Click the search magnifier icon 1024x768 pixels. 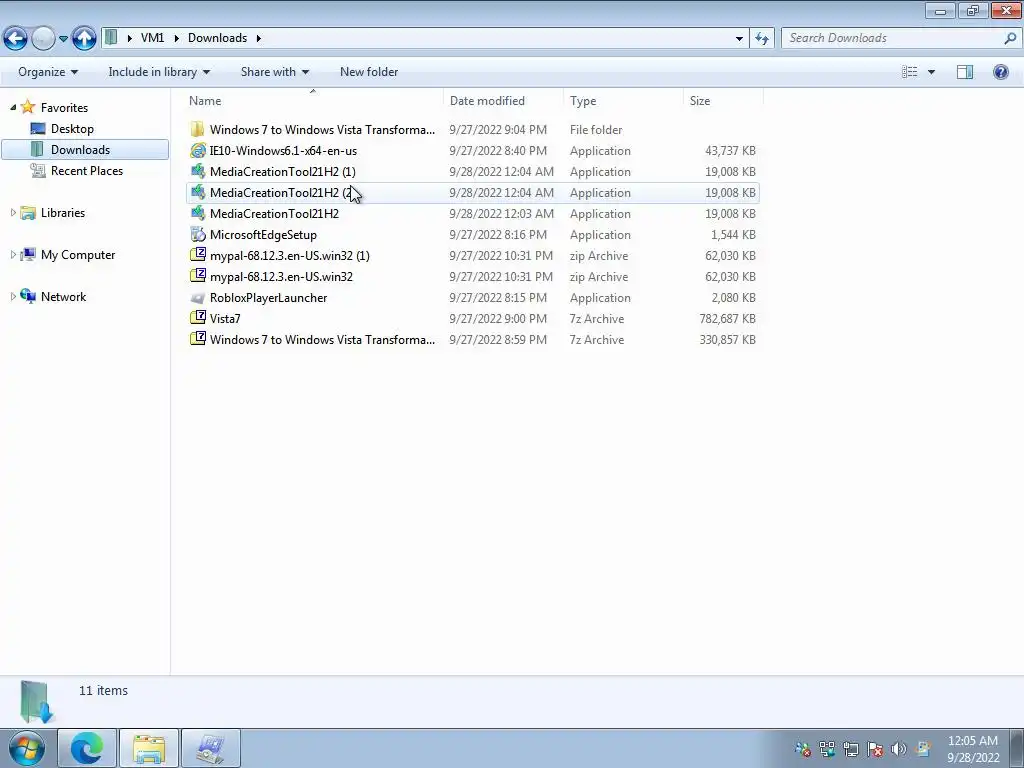click(x=1010, y=38)
